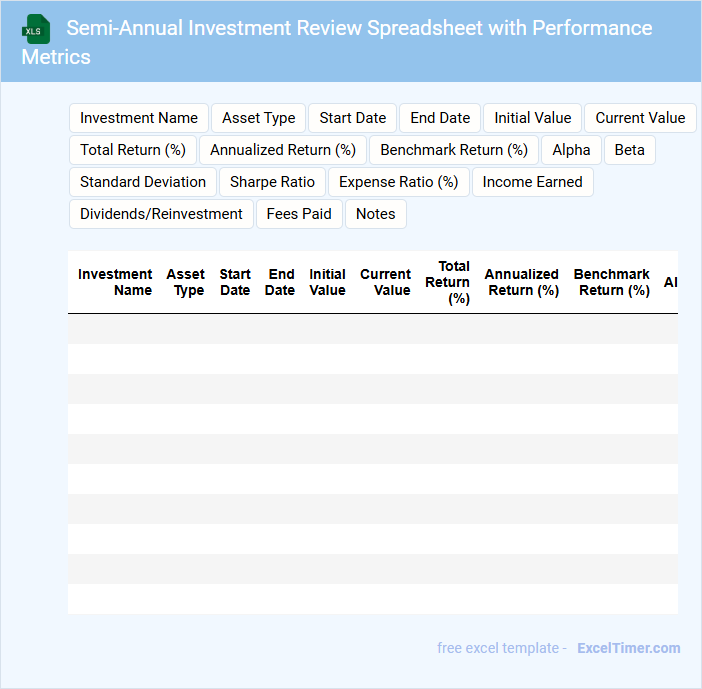Viewport: 702px width, 689px height.
Task: Click the Investment Name column header
Action: click(115, 282)
